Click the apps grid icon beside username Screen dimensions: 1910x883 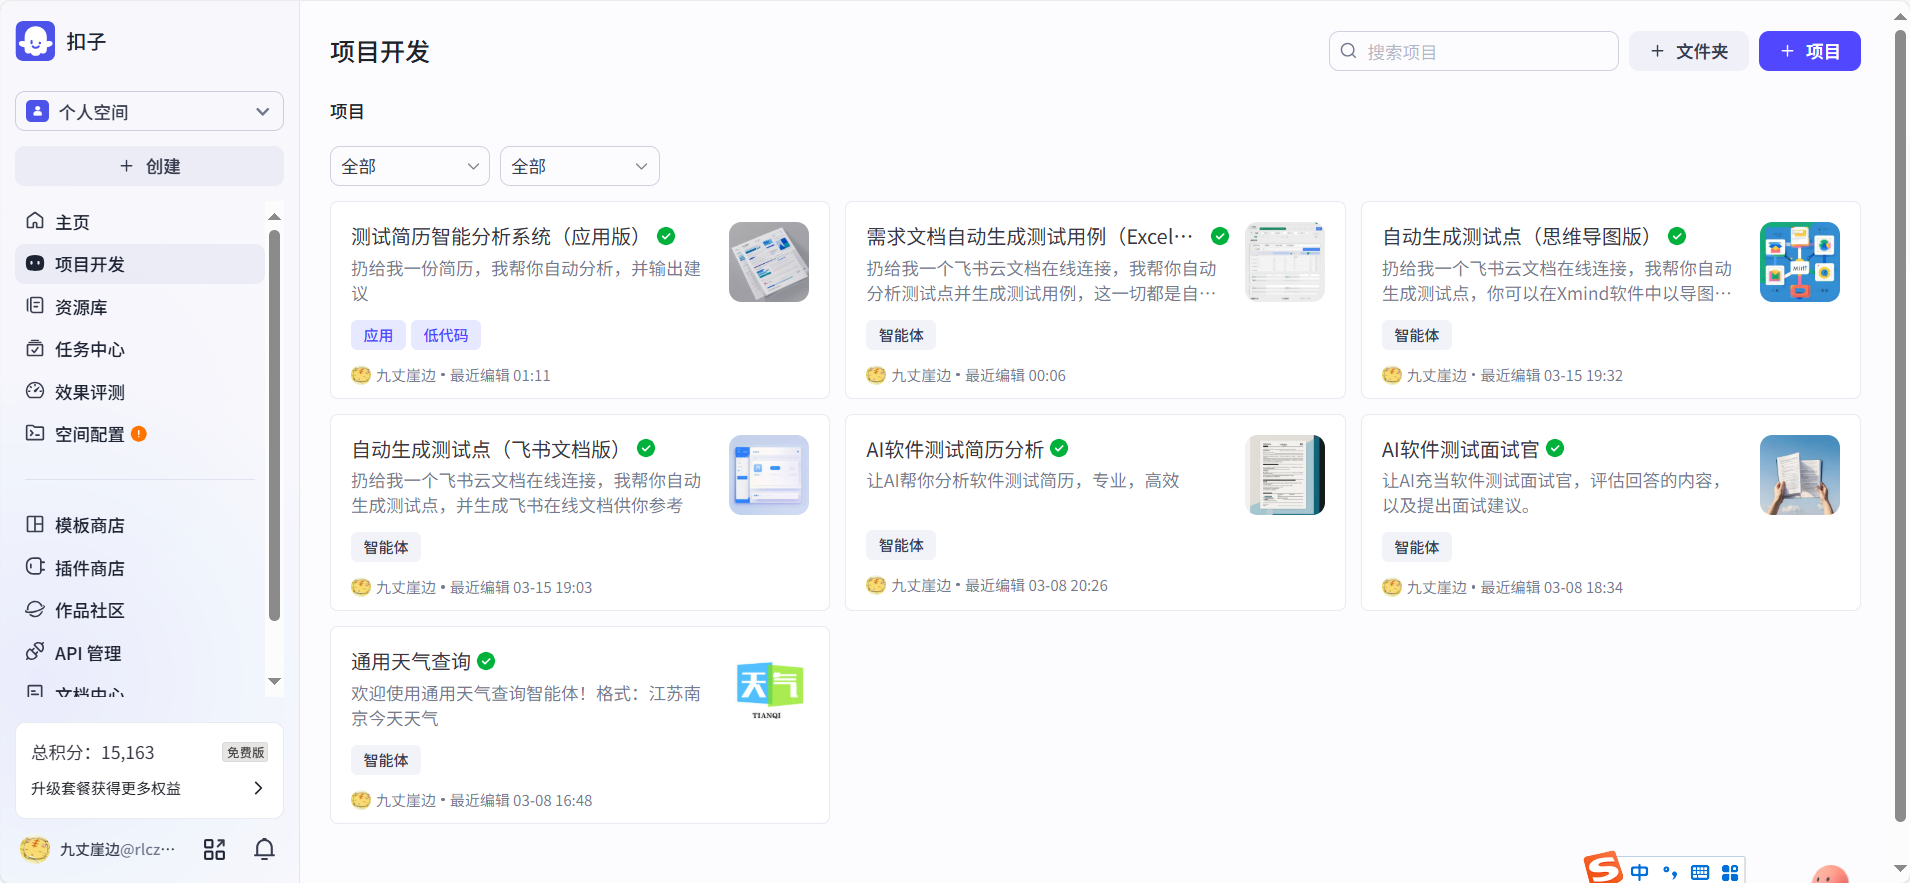coord(214,849)
